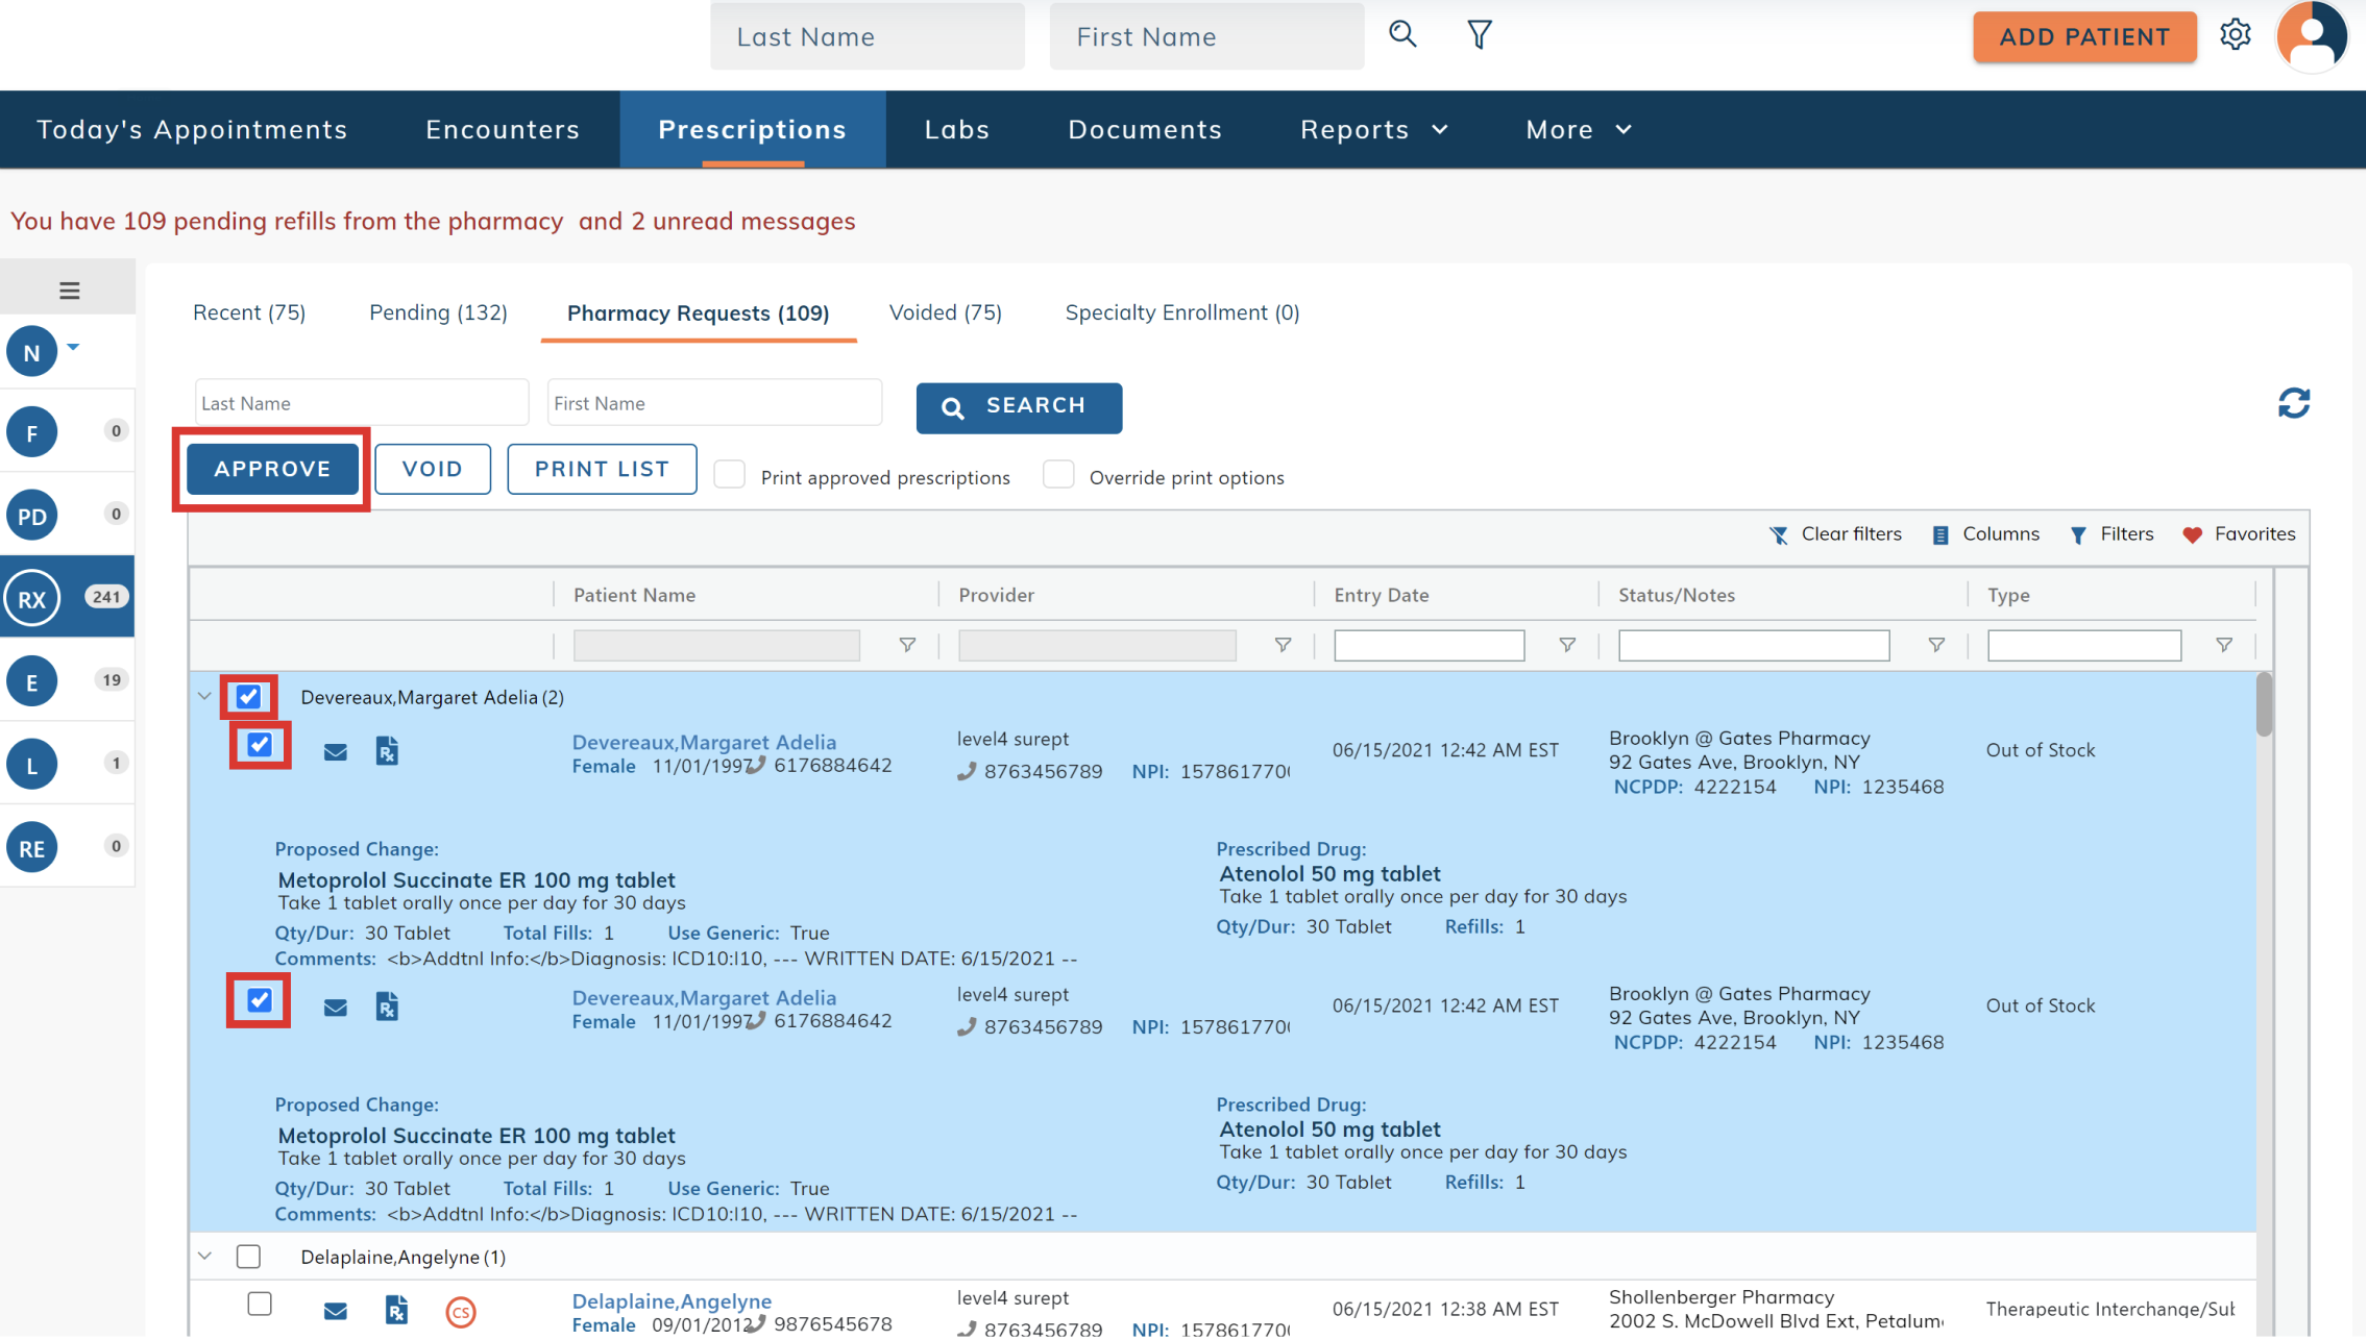Click the ADD PATIENT button
The width and height of the screenshot is (2366, 1340).
[2084, 37]
